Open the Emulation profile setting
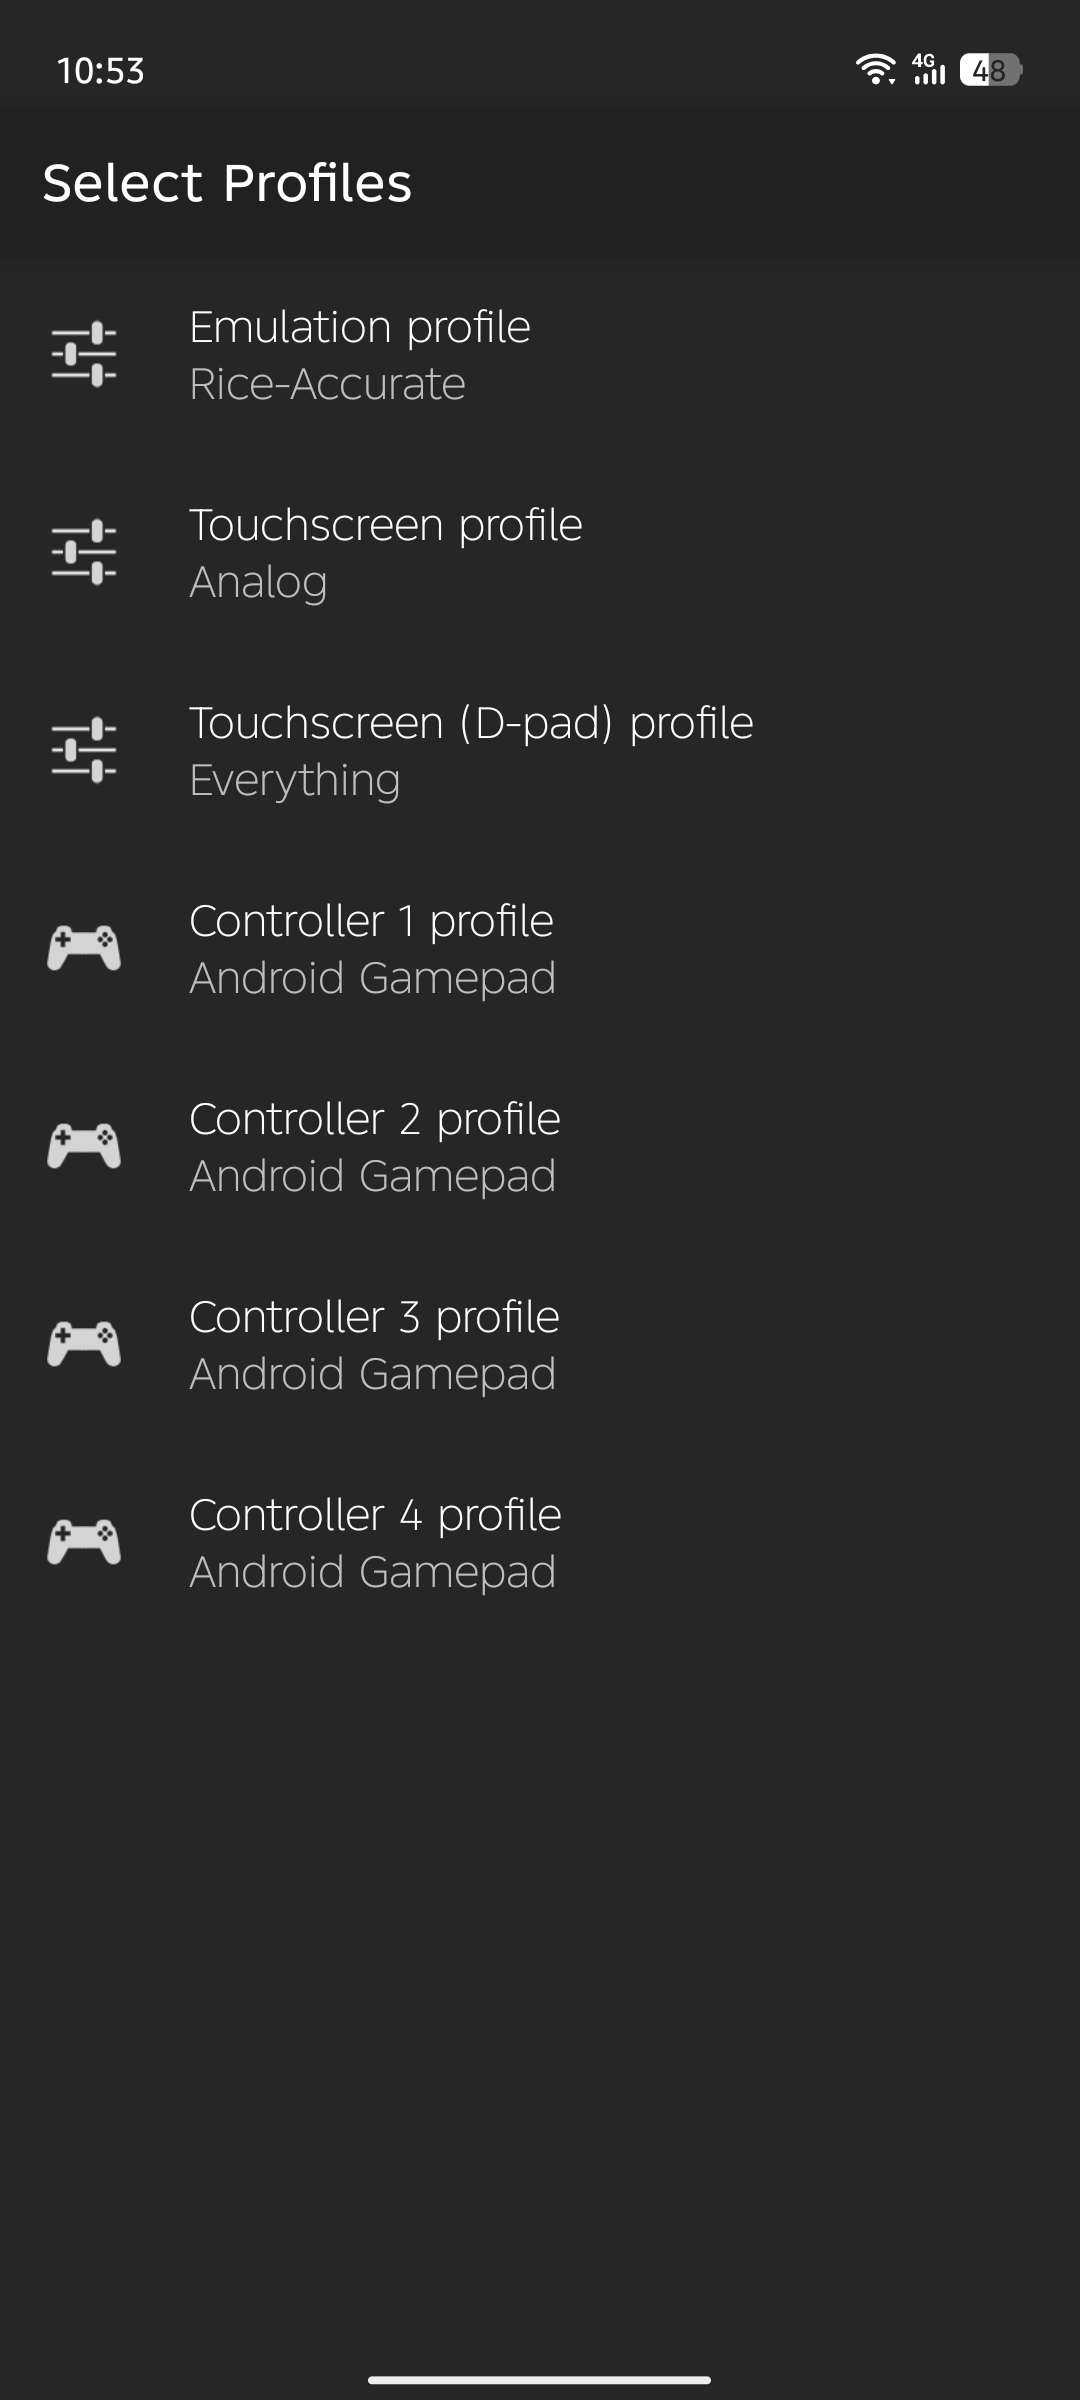This screenshot has height=2400, width=1080. (540, 355)
